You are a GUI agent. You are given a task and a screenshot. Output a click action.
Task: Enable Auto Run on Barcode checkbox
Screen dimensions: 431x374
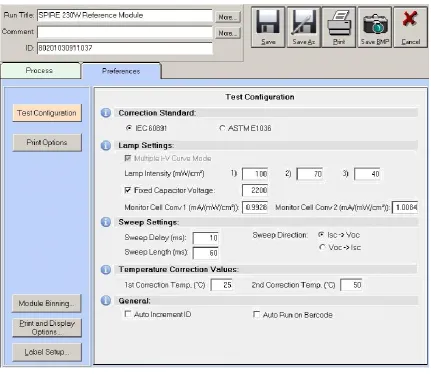[256, 315]
